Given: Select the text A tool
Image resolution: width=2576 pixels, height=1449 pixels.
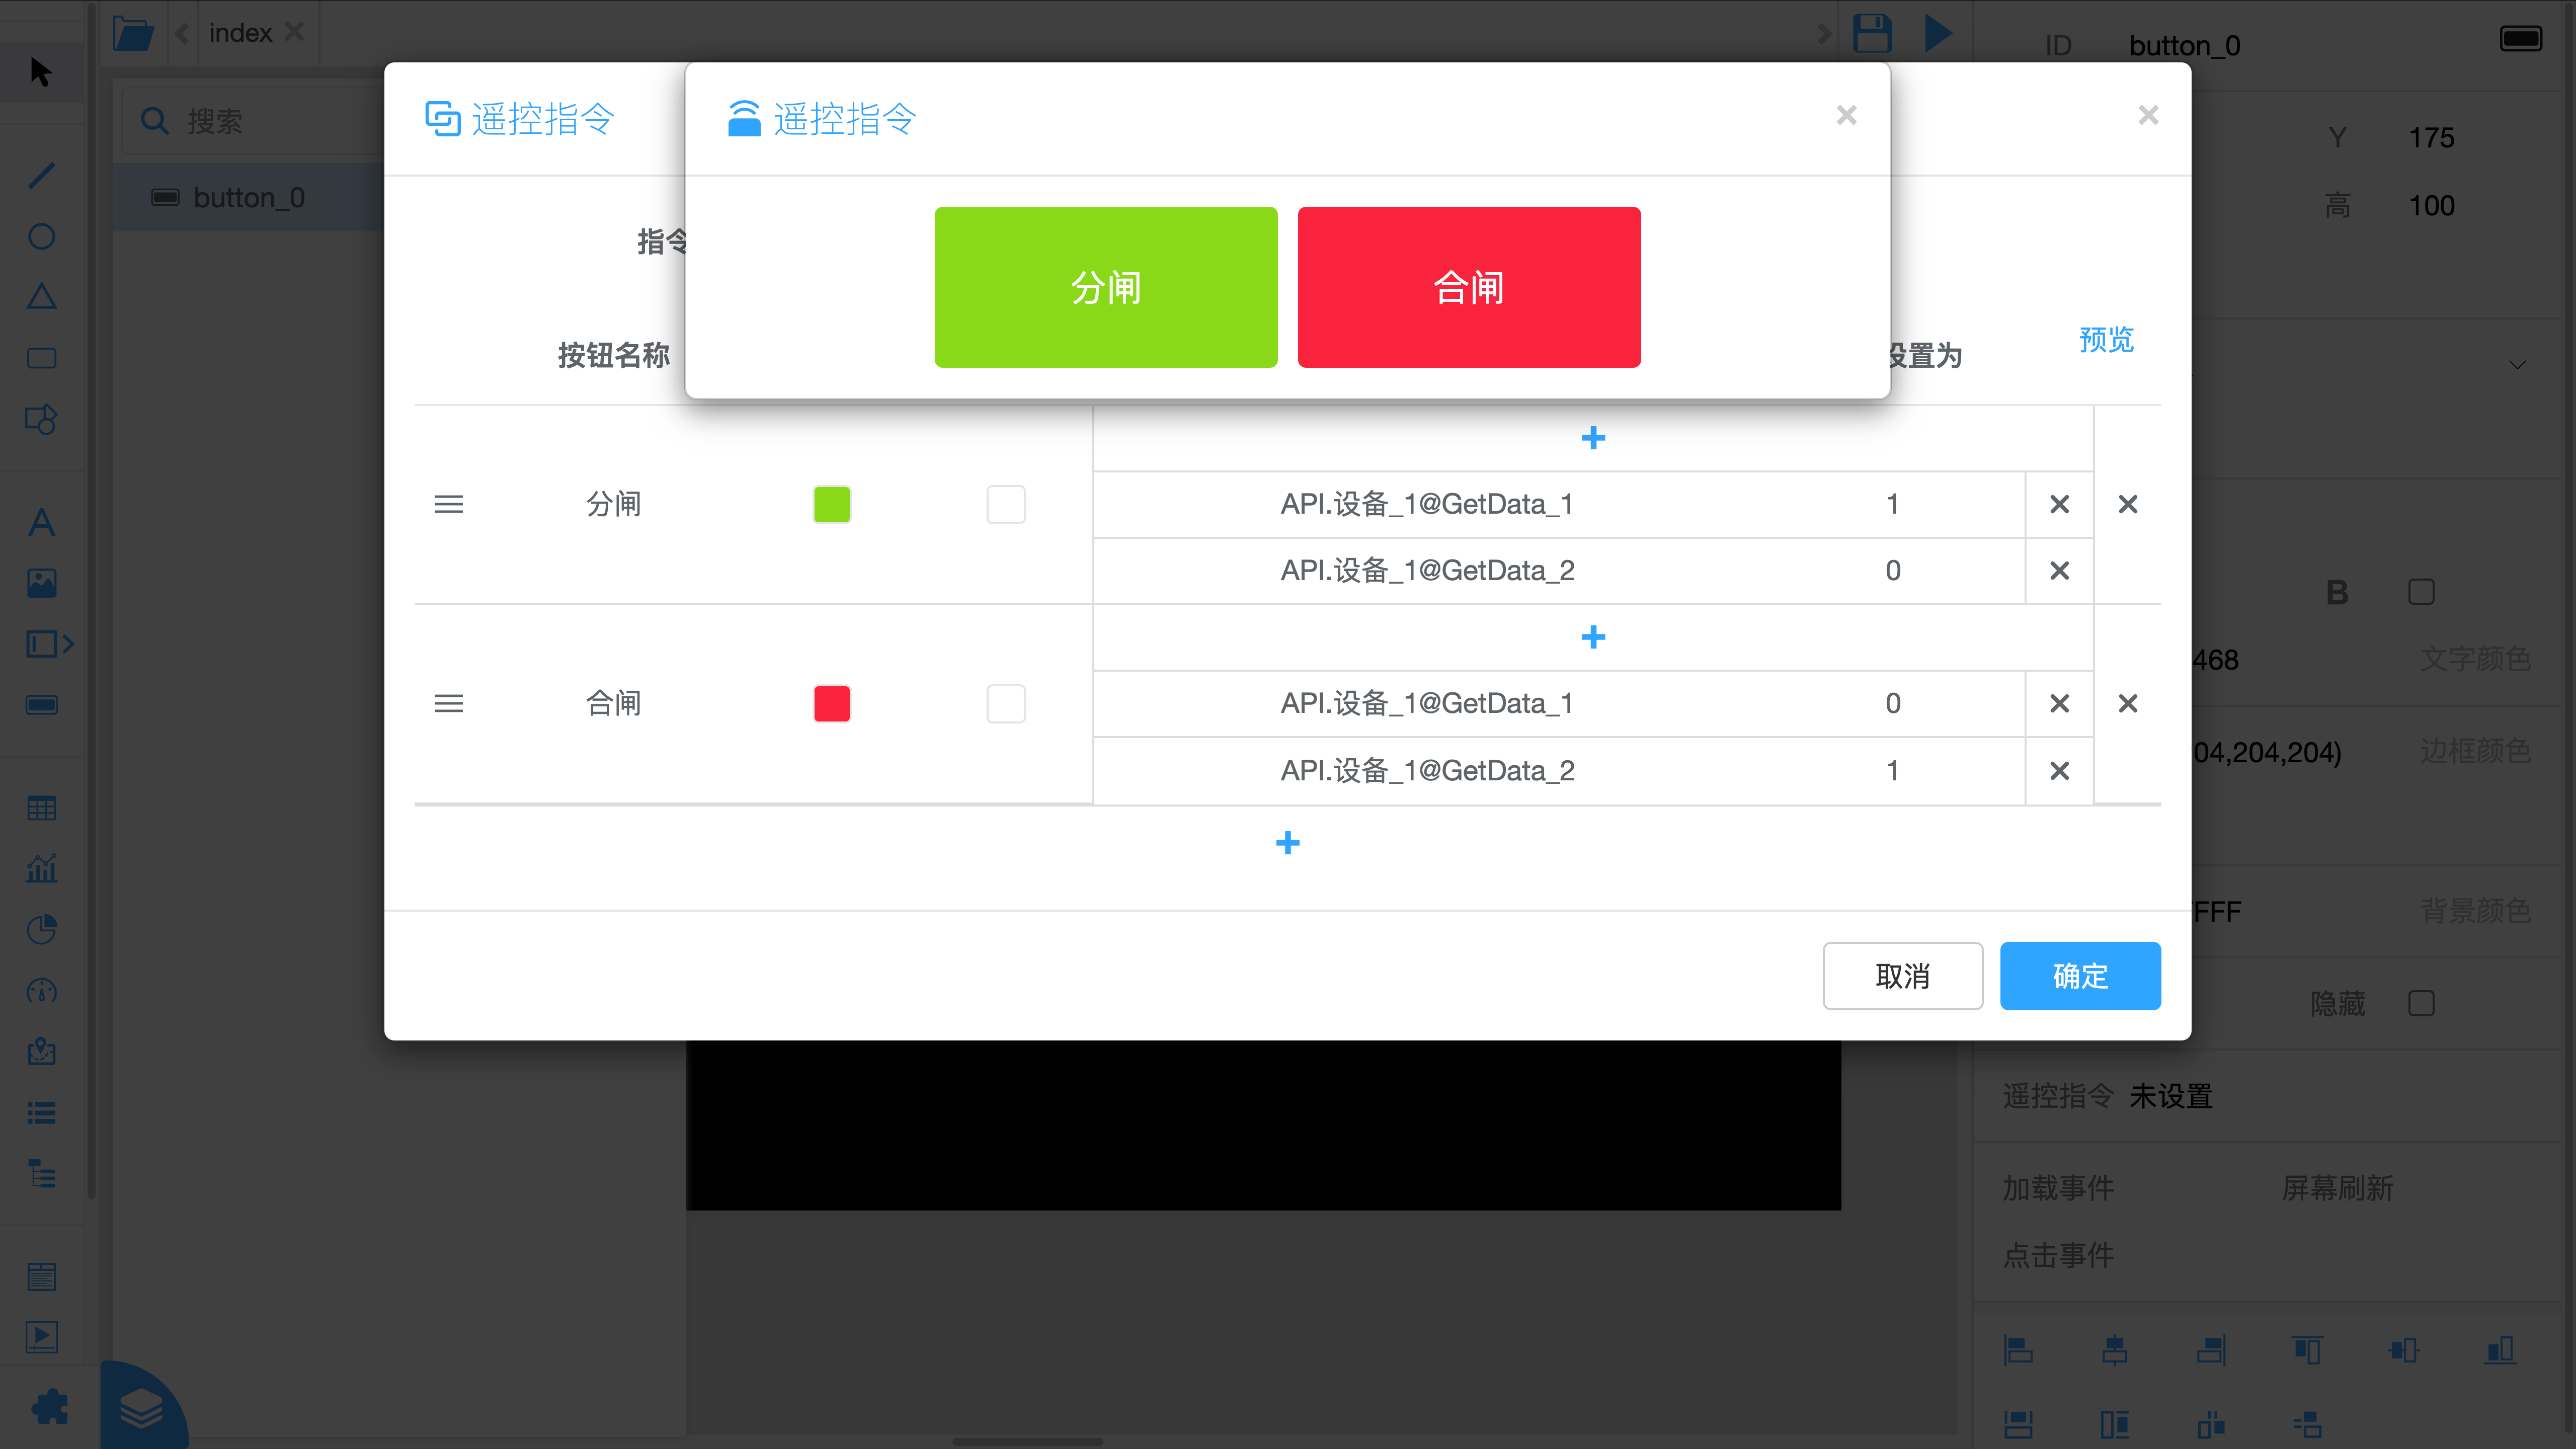Looking at the screenshot, I should 41,522.
